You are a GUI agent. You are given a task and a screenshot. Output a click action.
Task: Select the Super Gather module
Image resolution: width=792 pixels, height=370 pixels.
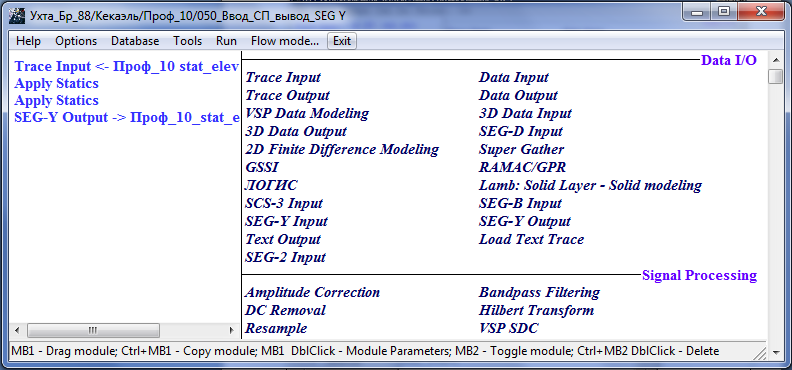pos(521,149)
